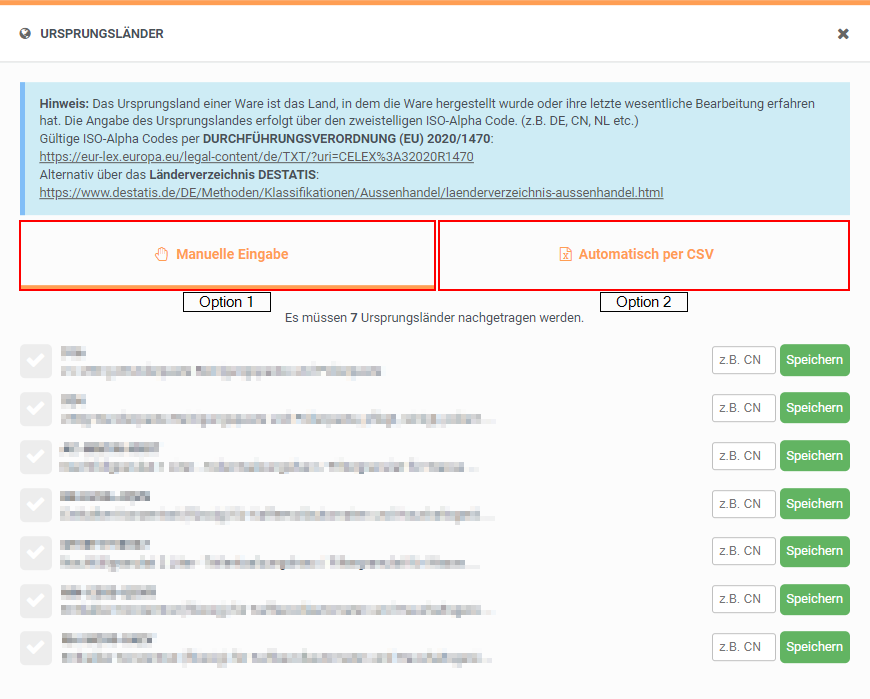Focus the country code field in first row
This screenshot has height=699, width=870.
[x=743, y=360]
